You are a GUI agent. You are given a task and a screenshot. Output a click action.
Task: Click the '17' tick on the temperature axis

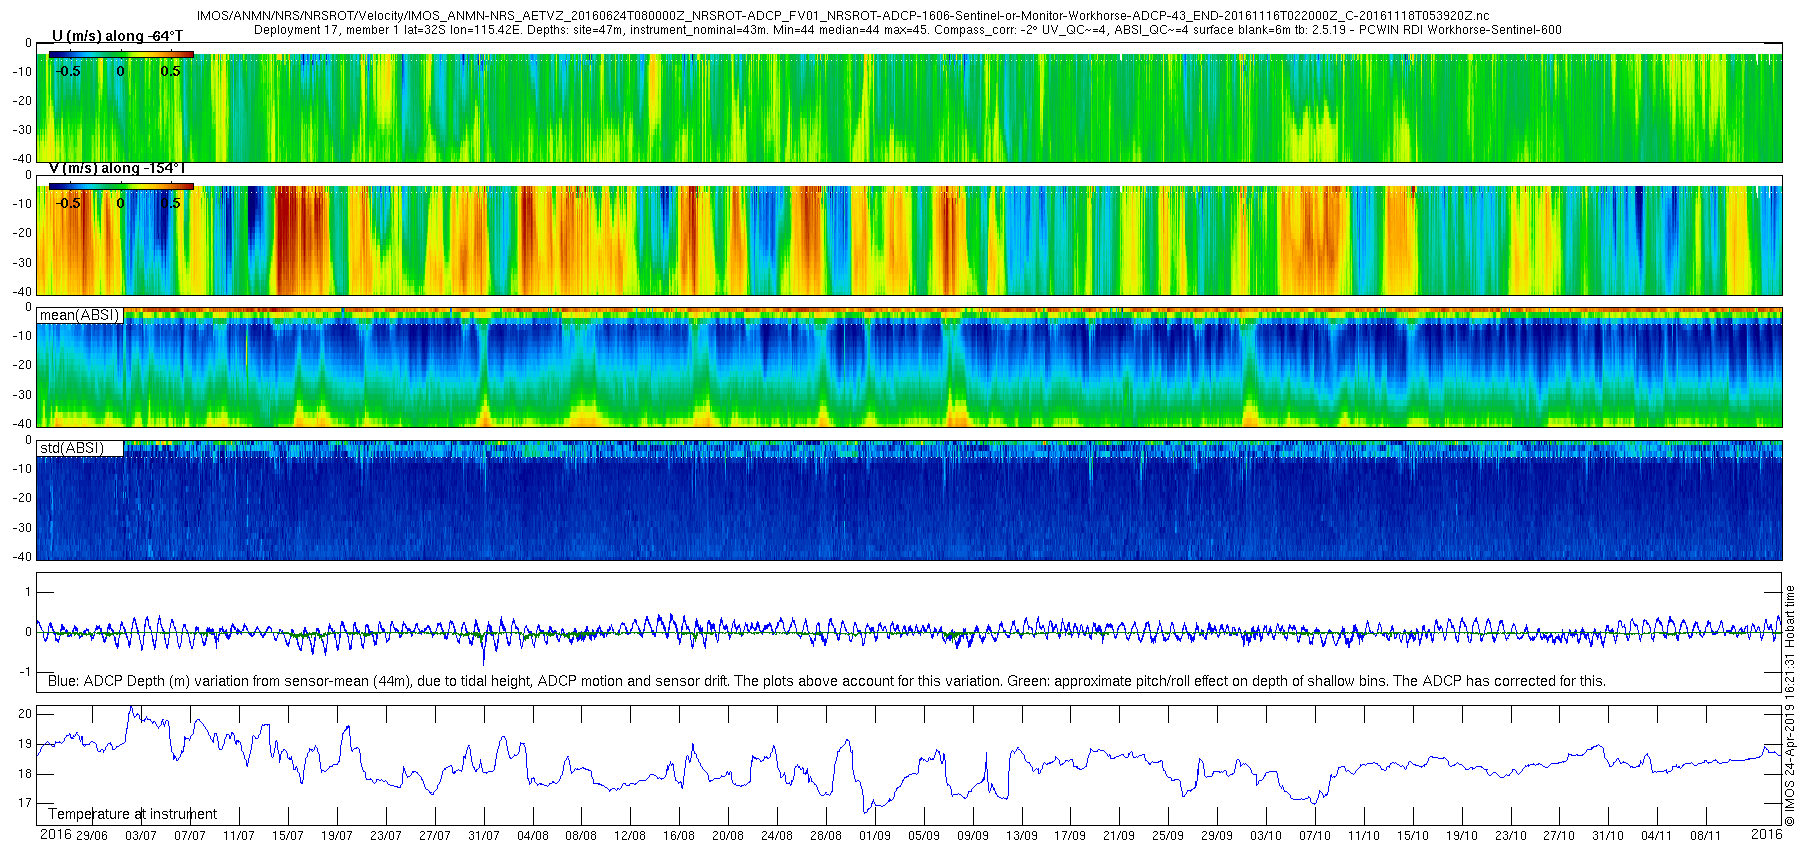(x=25, y=803)
